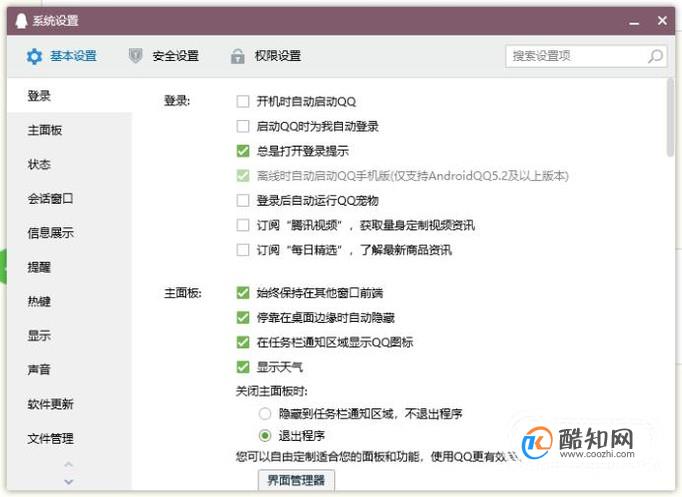
Task: Click the gear icon for 基本设置
Action: tap(34, 56)
